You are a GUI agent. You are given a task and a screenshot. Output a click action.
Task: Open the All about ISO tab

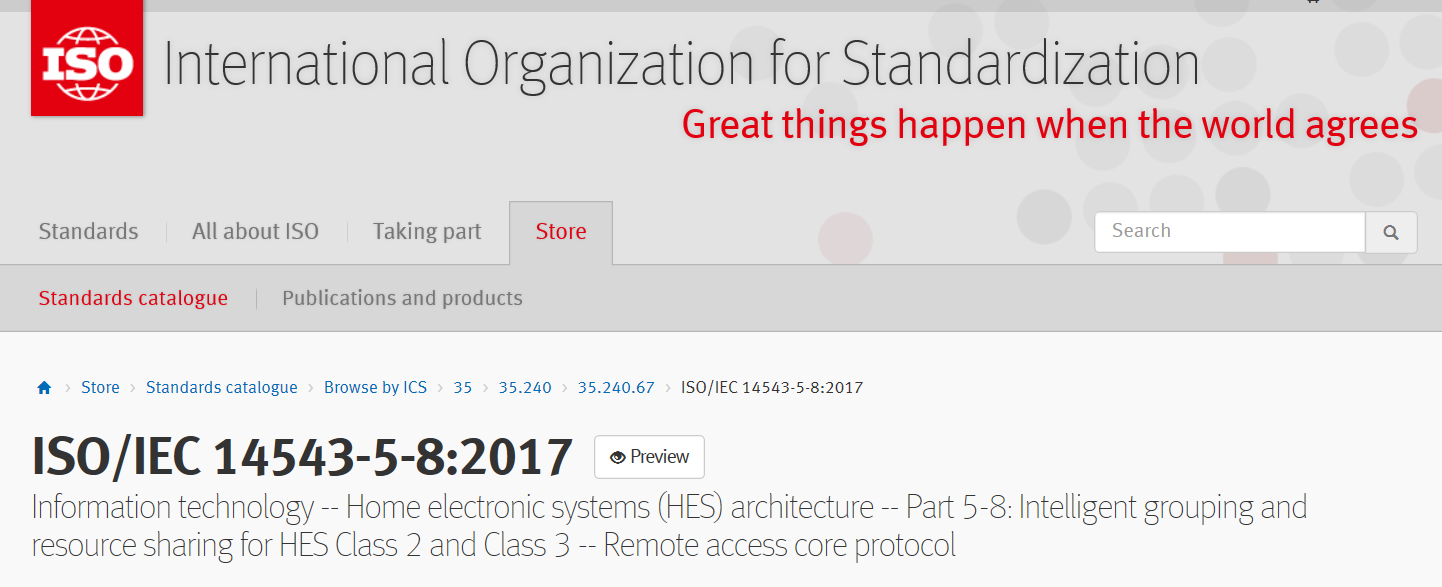tap(255, 231)
